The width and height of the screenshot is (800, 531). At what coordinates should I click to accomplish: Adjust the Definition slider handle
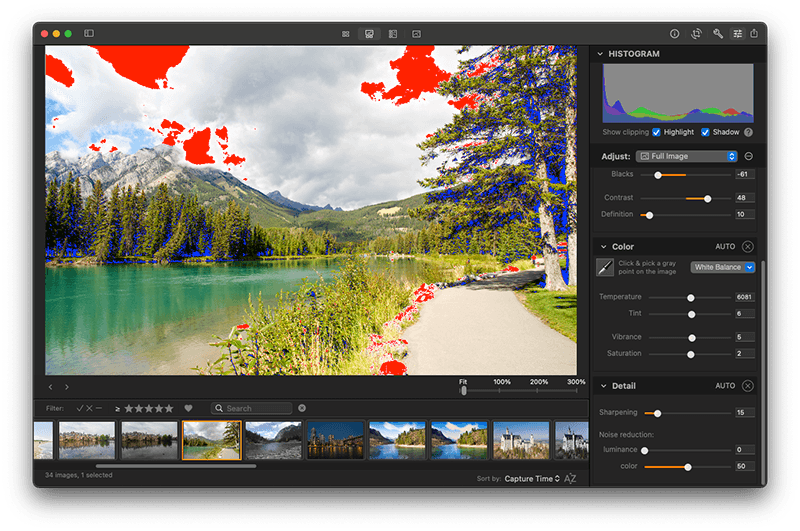(649, 215)
